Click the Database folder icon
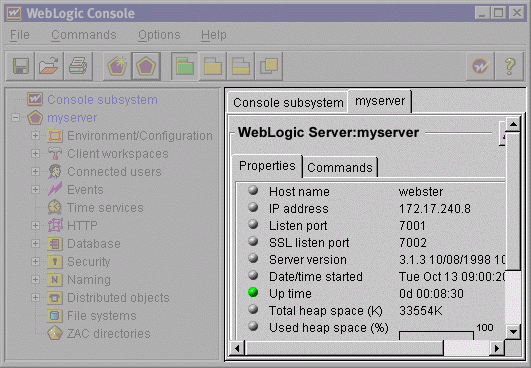Viewport: 531px width, 368px height. (55, 243)
